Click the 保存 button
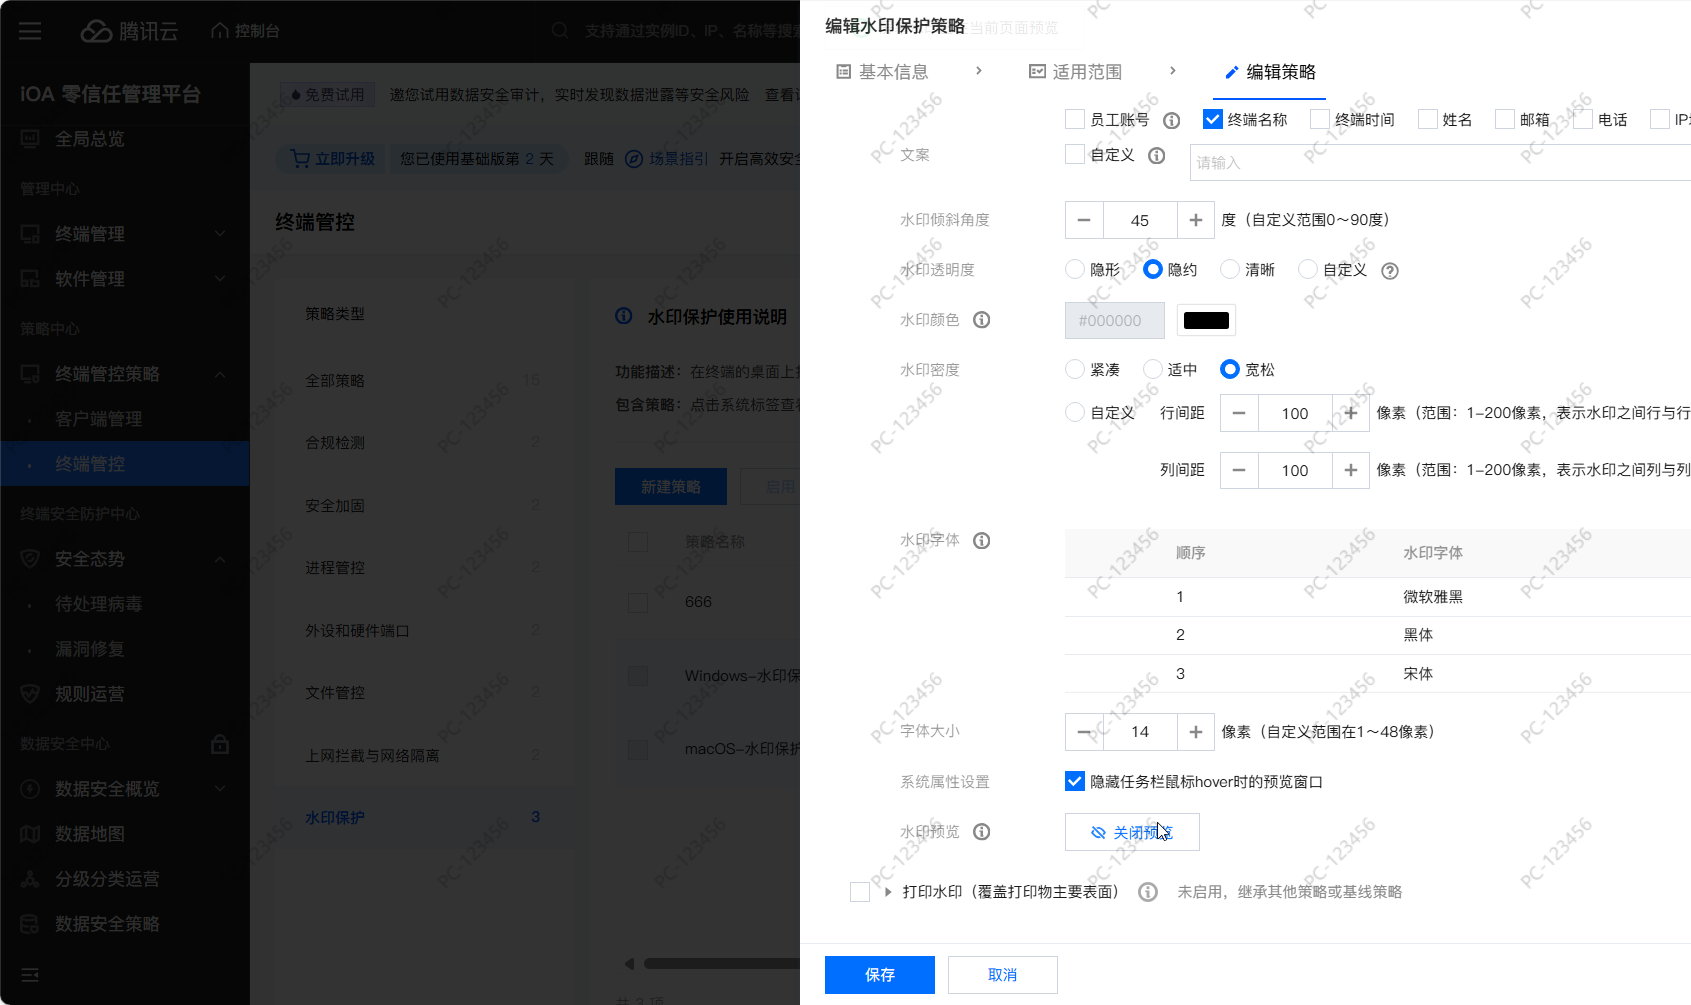The height and width of the screenshot is (1005, 1691). tap(880, 975)
